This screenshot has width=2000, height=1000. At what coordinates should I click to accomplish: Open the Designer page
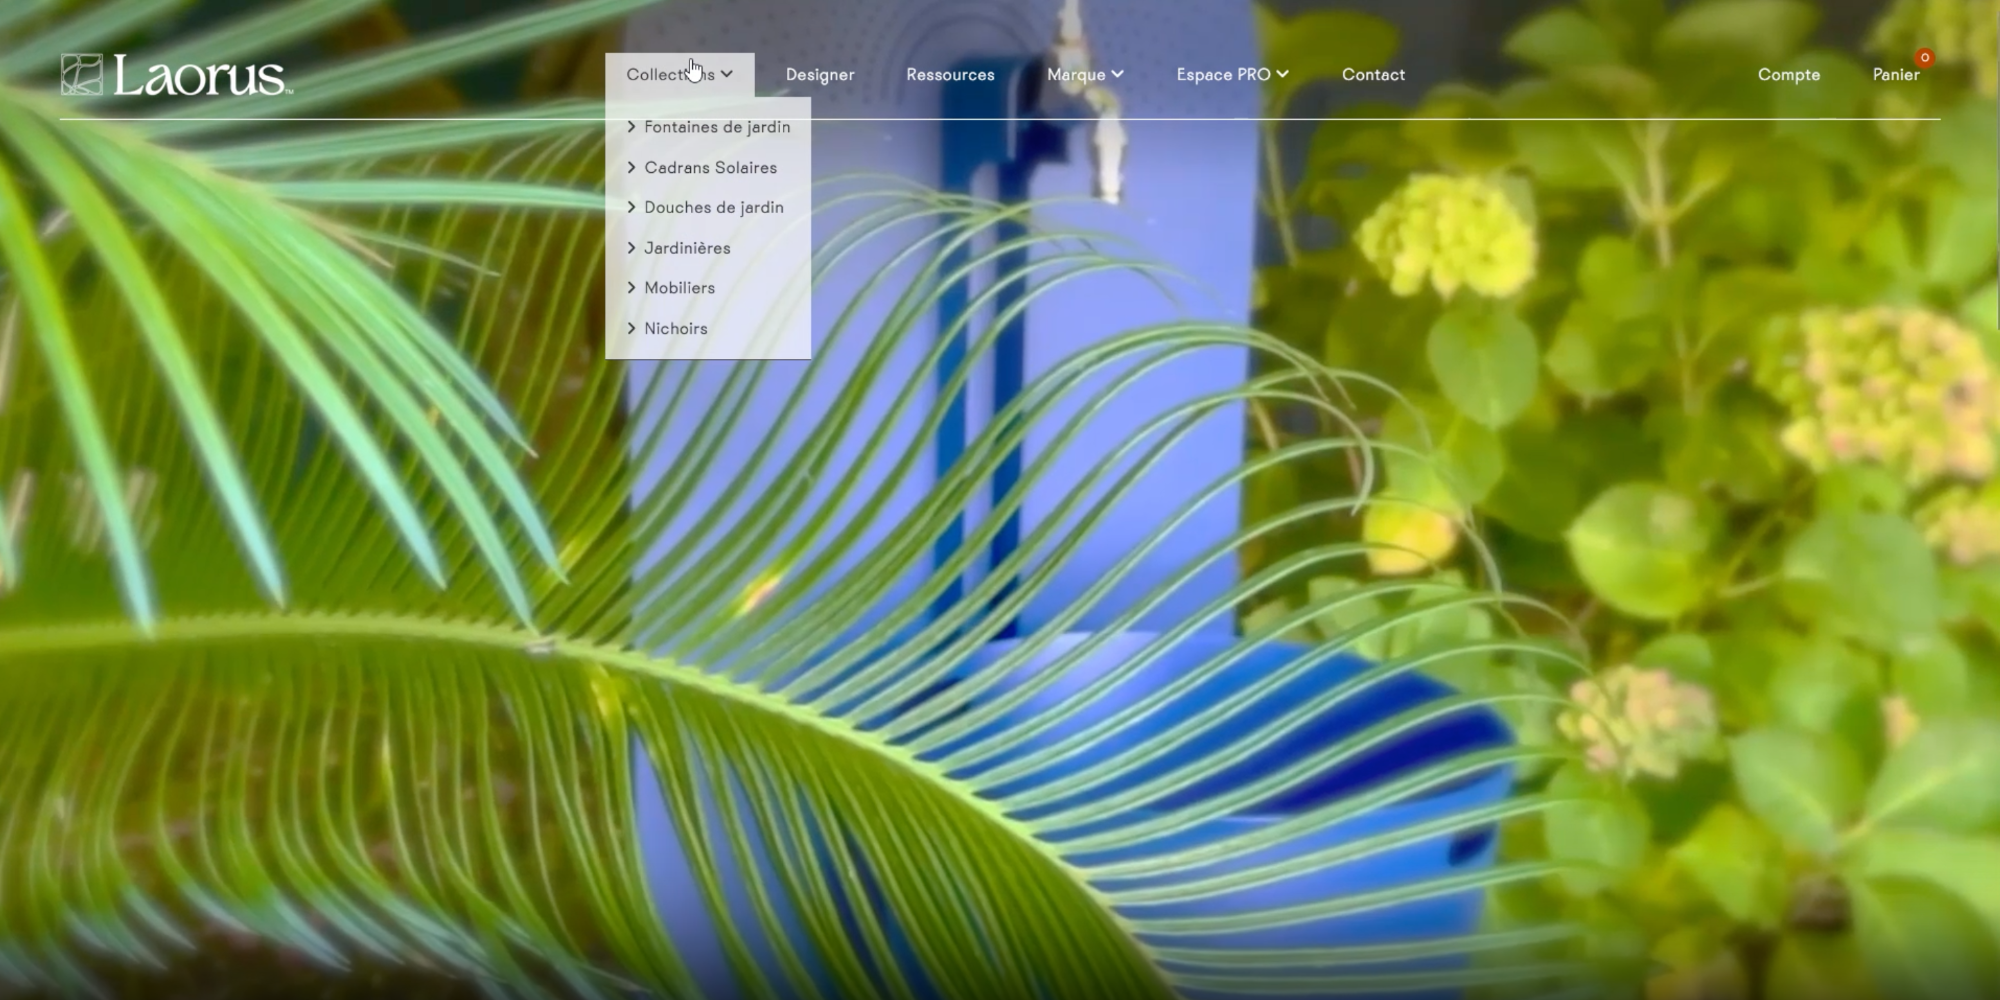point(820,75)
